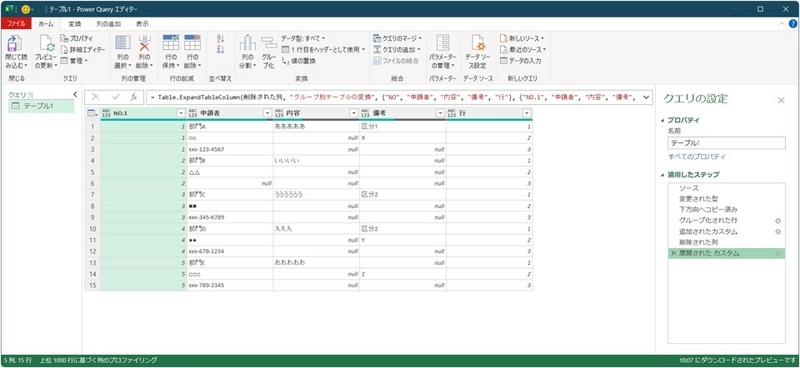Open the 管理 dropdown in the query group
This screenshot has width=800, height=368.
pyautogui.click(x=74, y=61)
